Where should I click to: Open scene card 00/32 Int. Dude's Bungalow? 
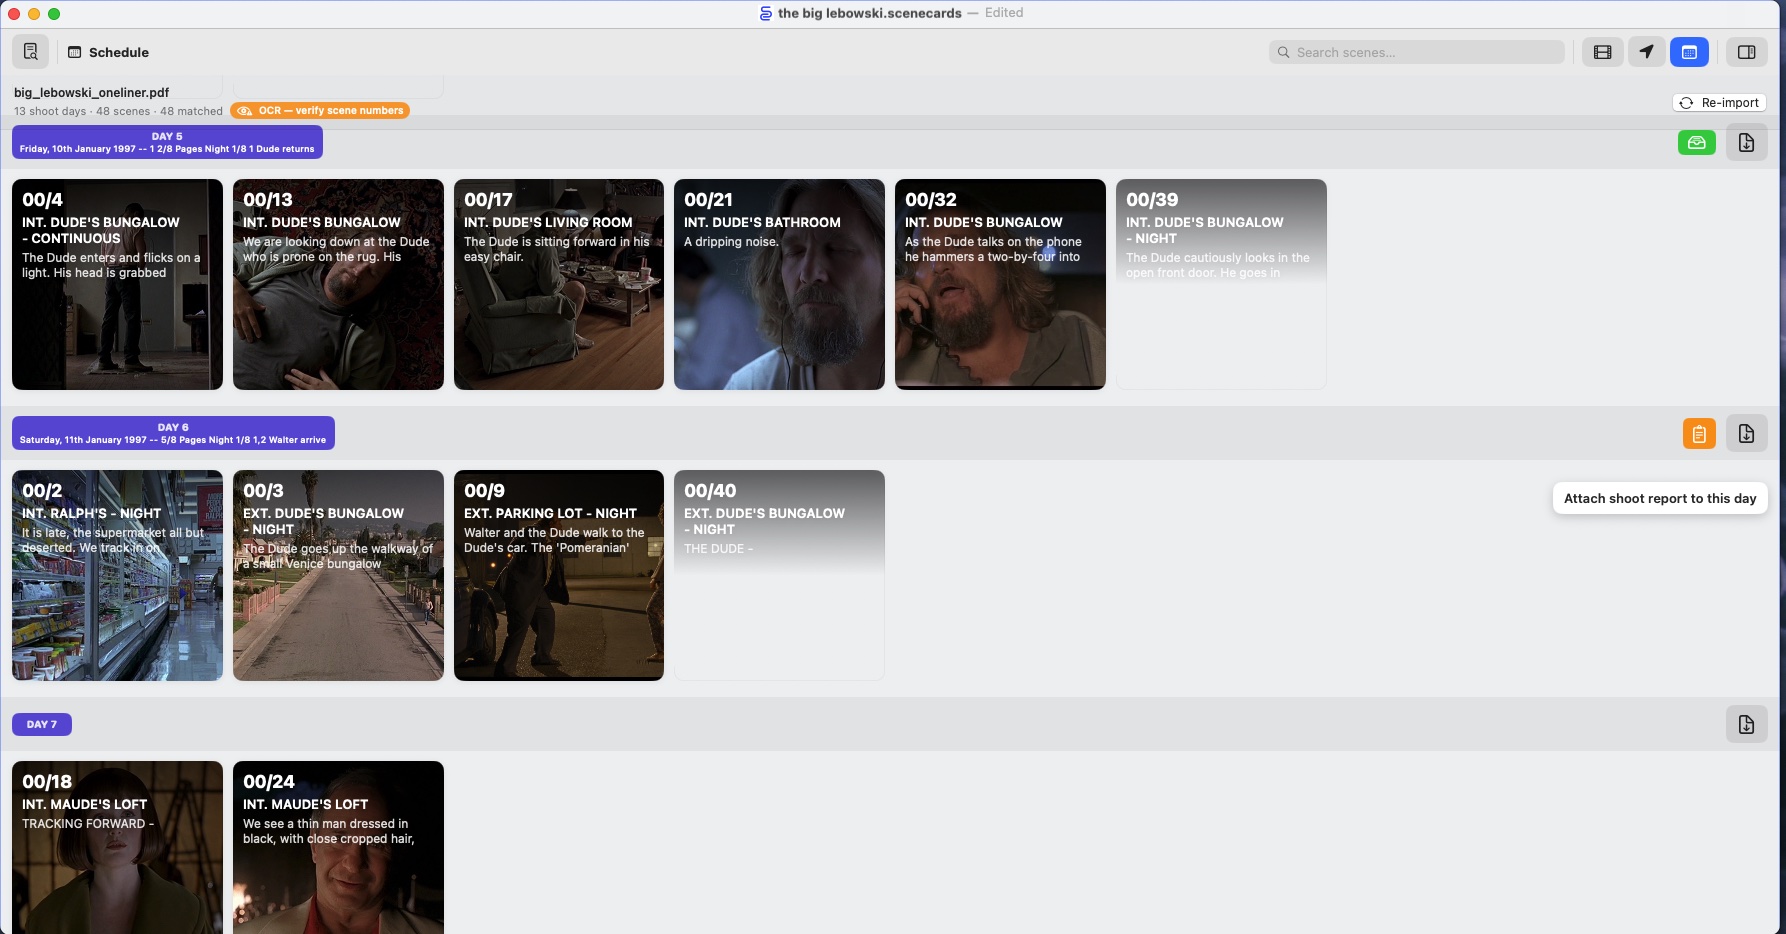(1000, 284)
